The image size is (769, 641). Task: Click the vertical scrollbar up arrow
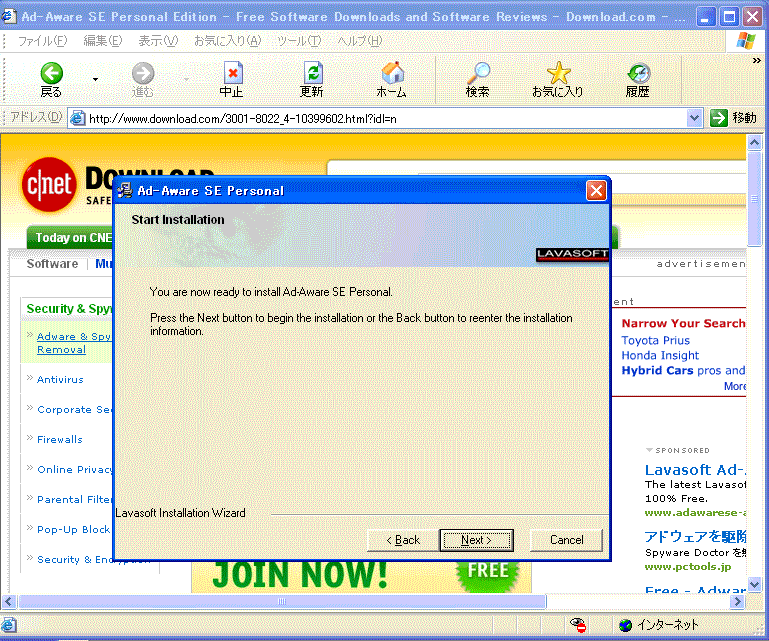[x=754, y=143]
